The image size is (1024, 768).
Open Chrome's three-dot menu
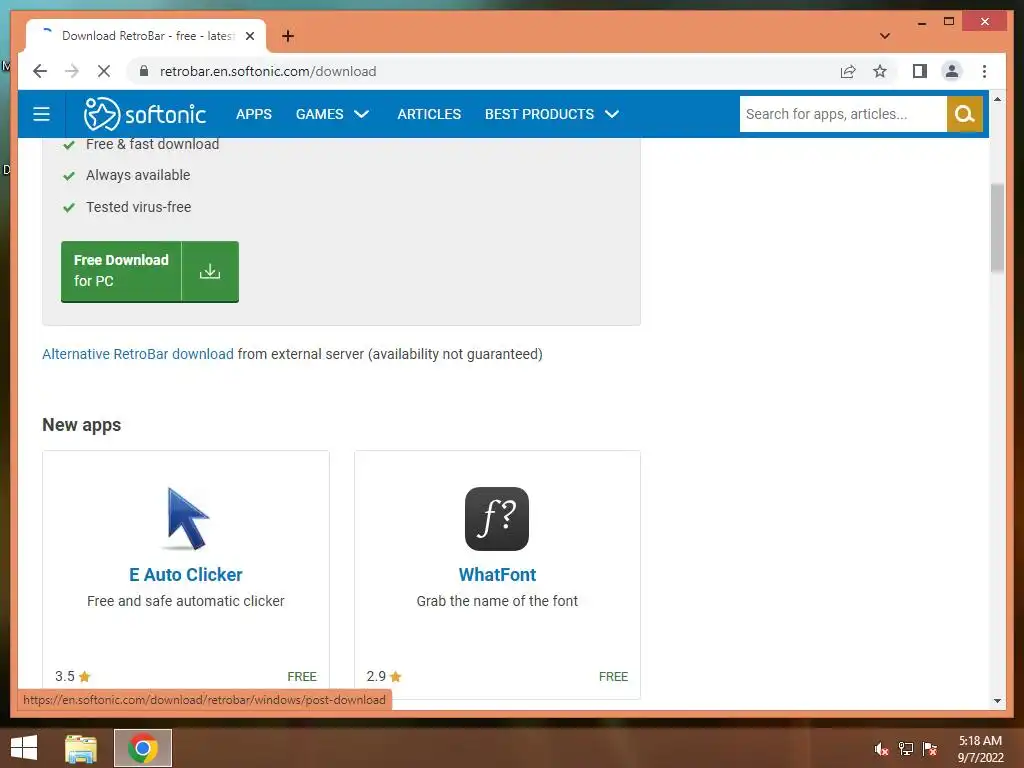[984, 71]
